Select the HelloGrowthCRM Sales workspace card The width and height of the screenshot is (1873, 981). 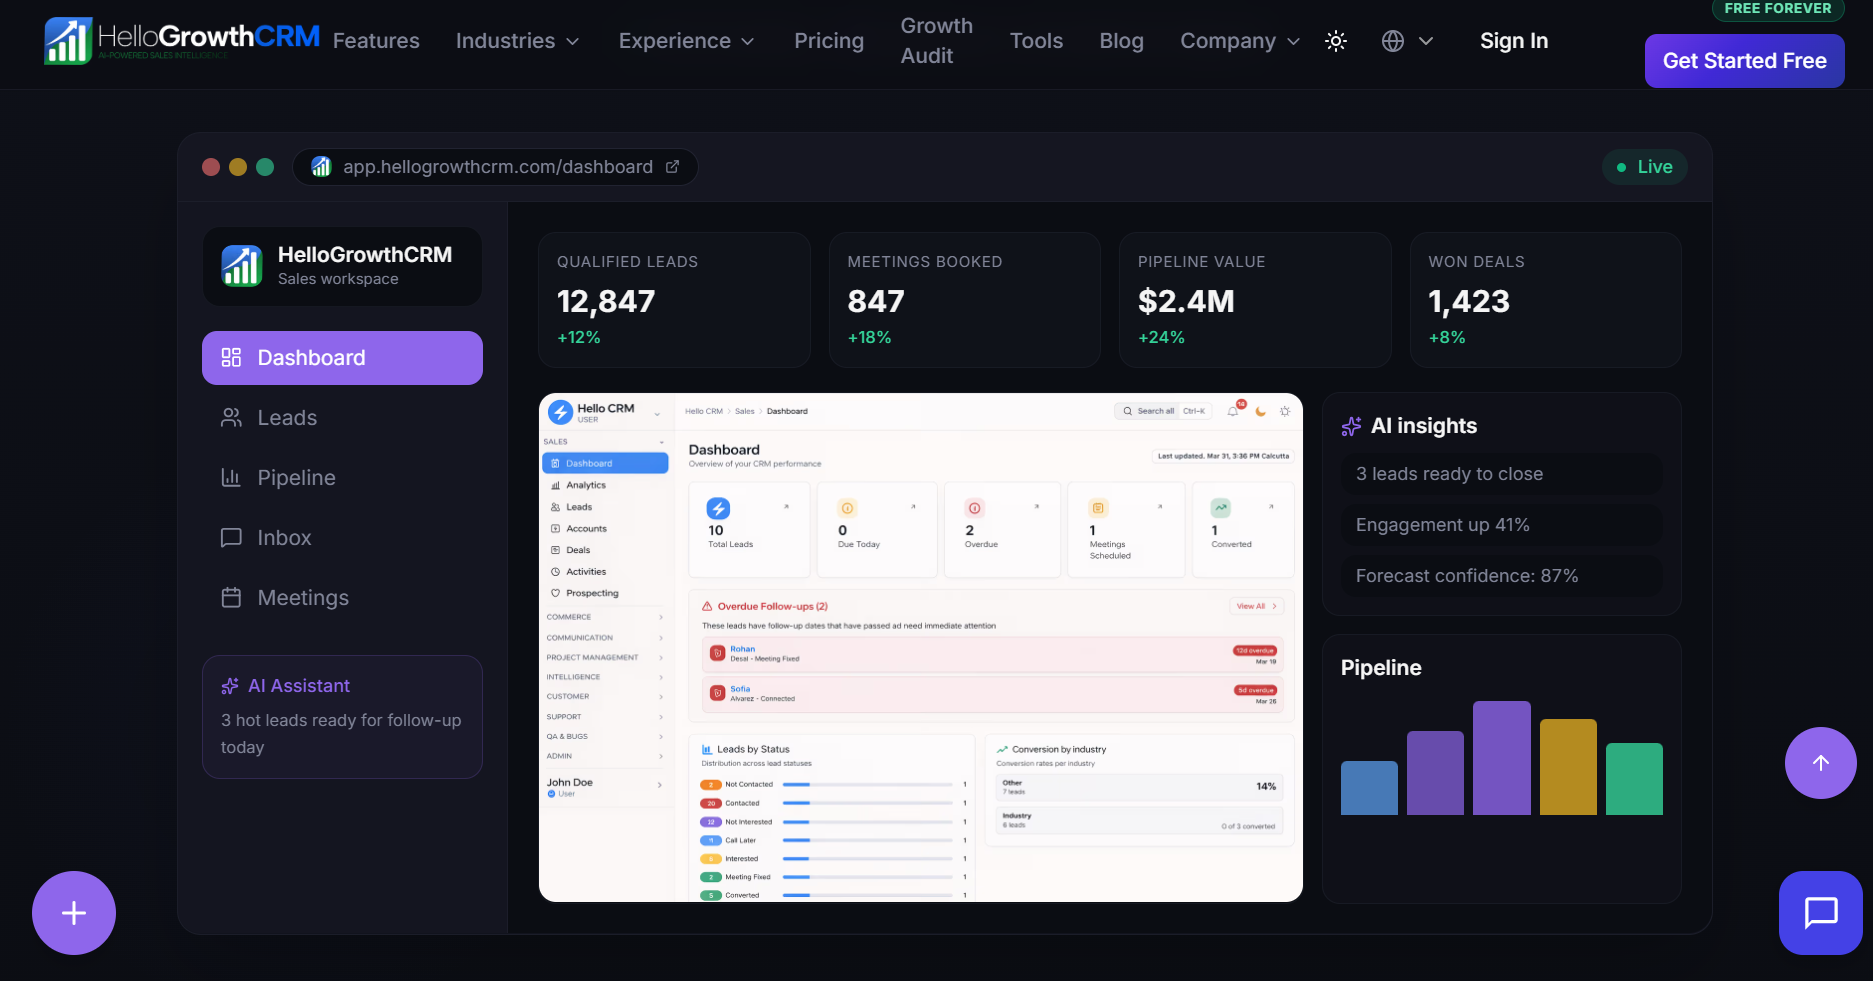pos(342,266)
